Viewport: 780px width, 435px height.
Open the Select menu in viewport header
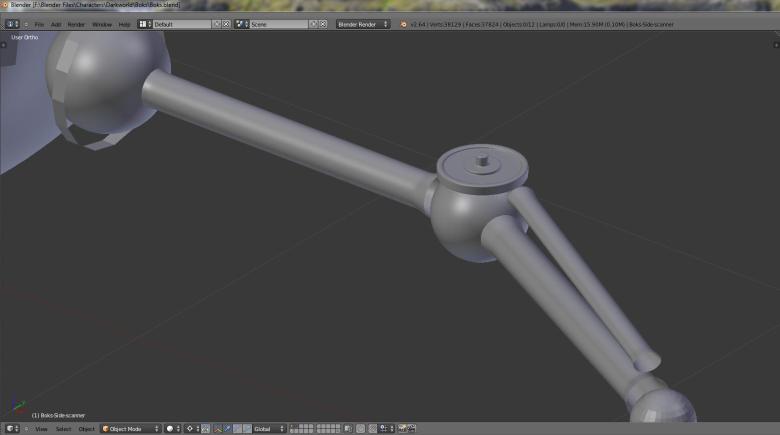[x=63, y=429]
